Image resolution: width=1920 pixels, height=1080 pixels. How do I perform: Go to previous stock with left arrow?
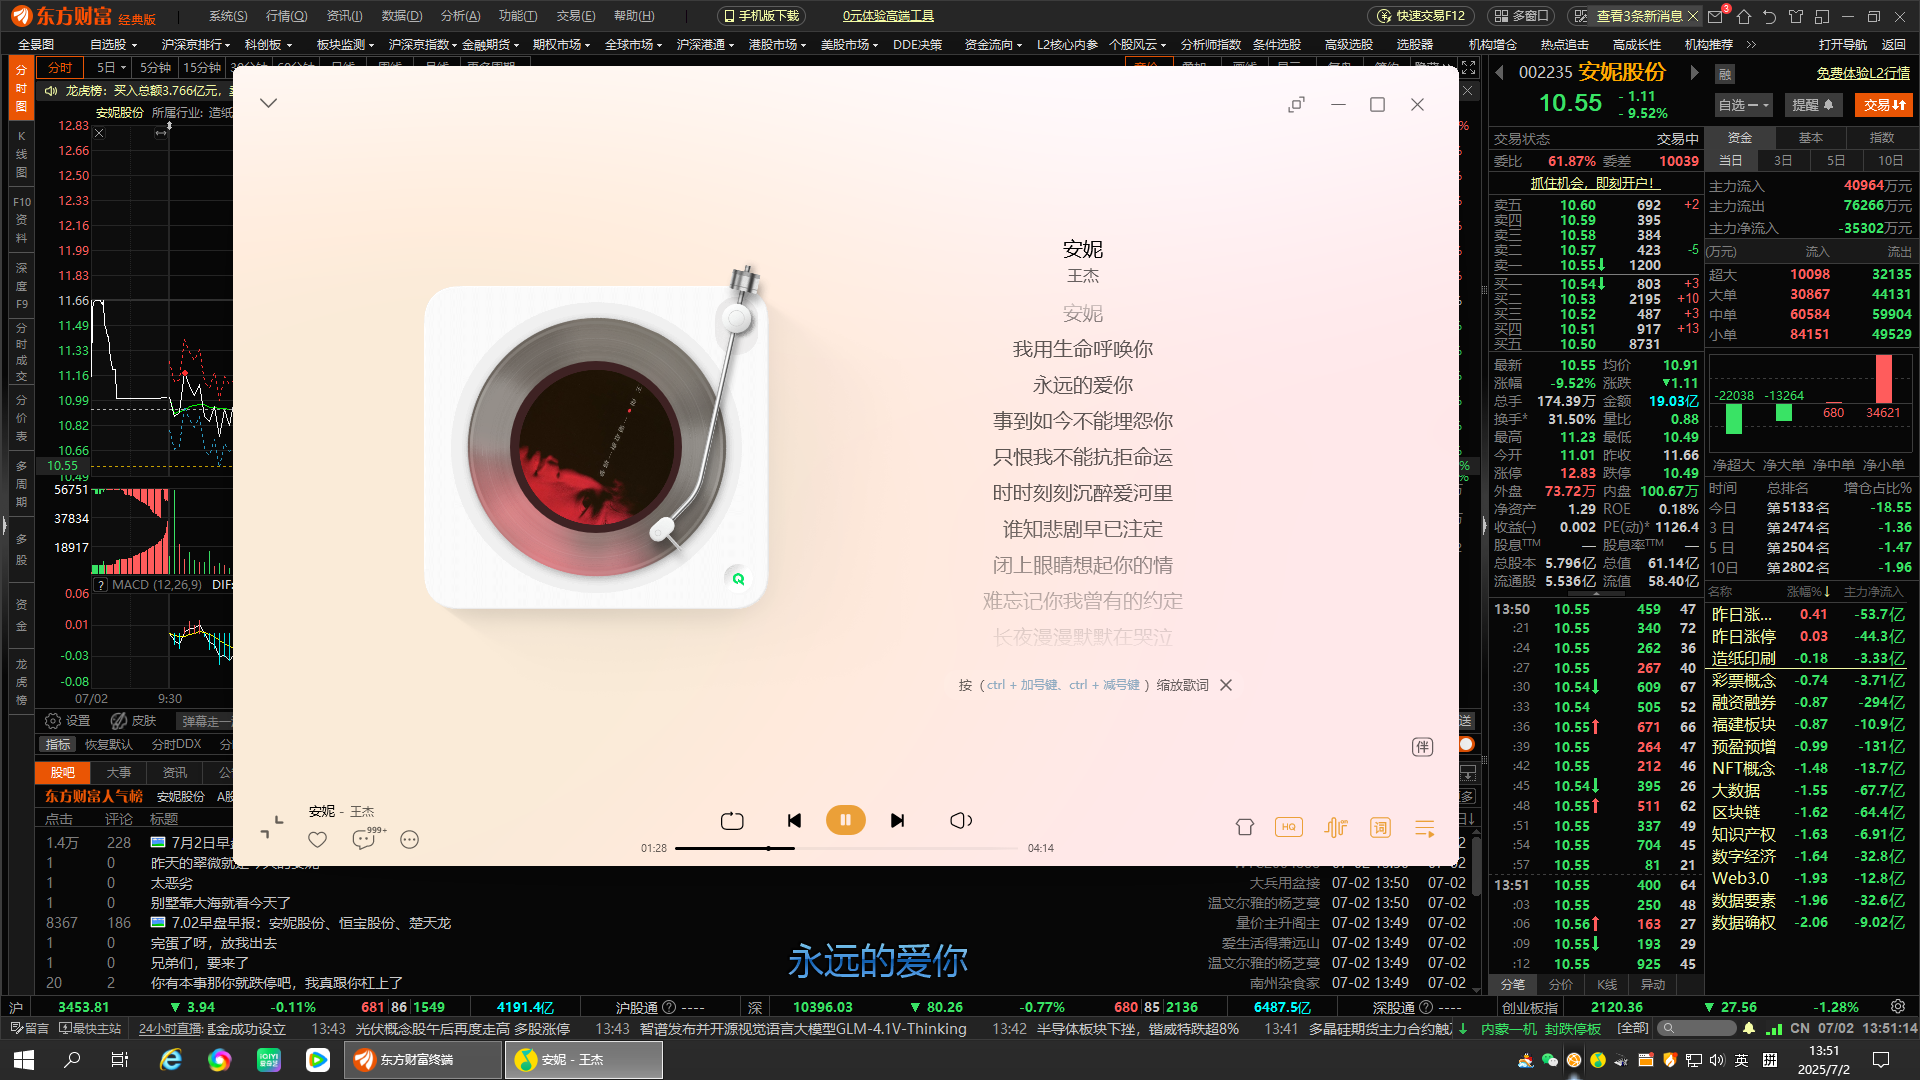(x=1499, y=72)
